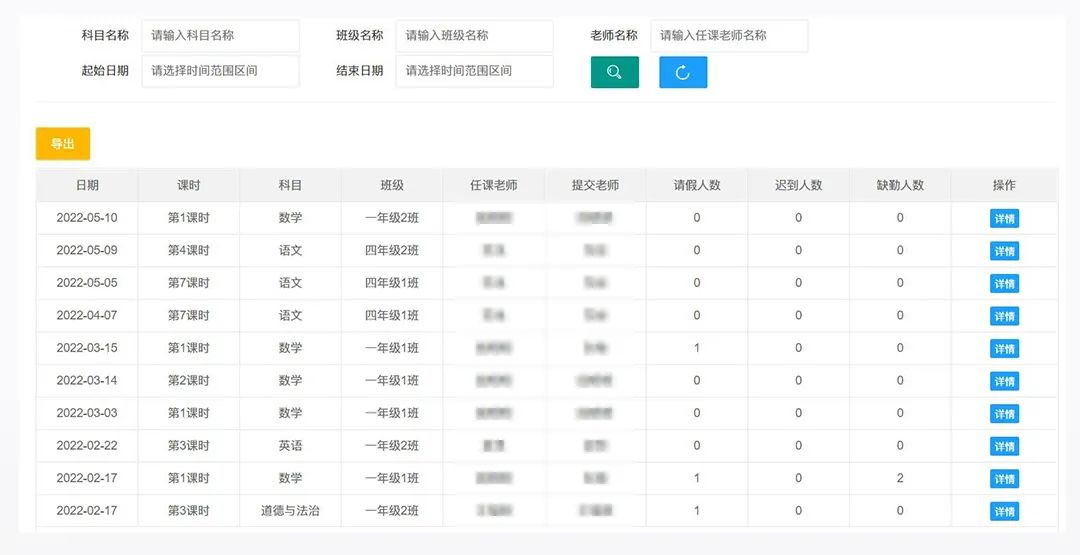This screenshot has width=1080, height=555.
Task: Select the date cell 2022-05-10
Action: click(87, 218)
